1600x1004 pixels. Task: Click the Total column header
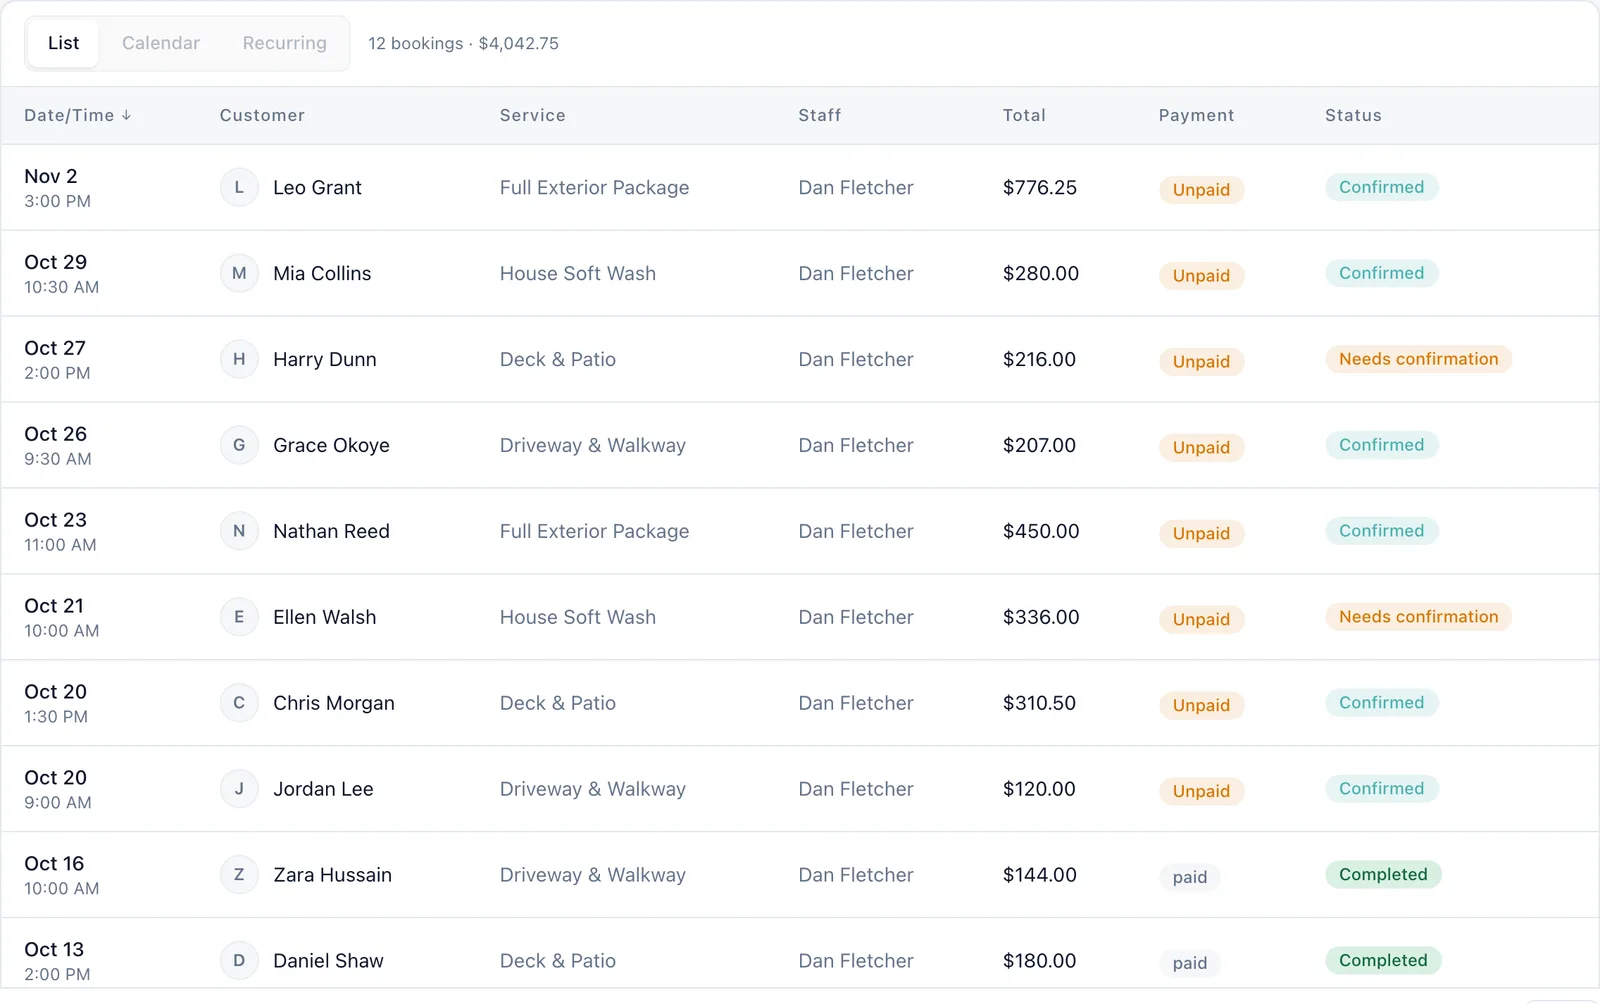pyautogui.click(x=1024, y=115)
